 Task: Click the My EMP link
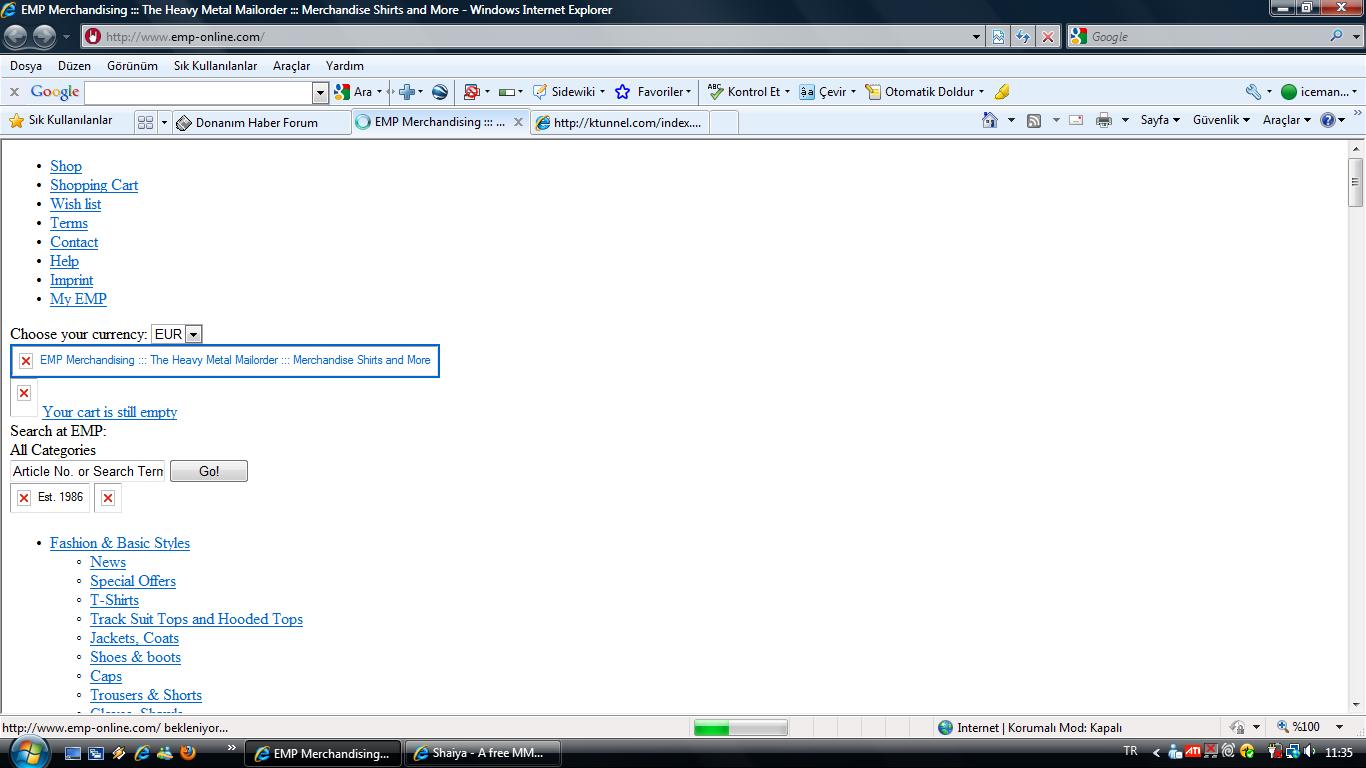78,299
